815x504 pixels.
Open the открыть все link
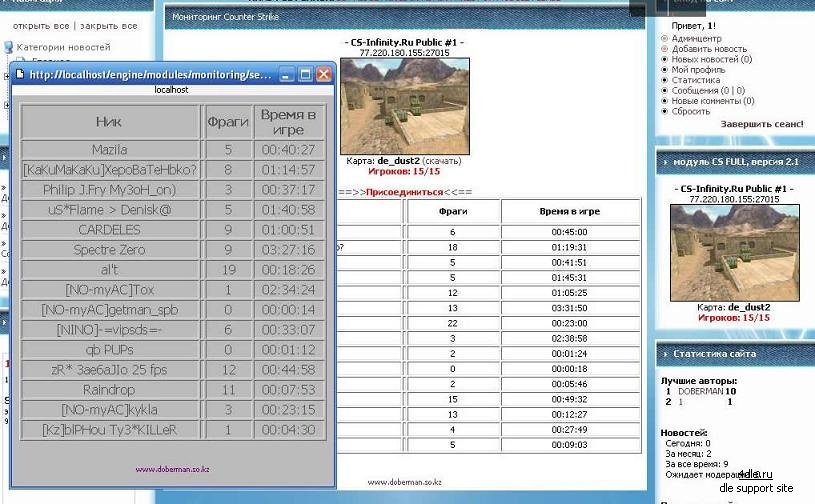click(41, 25)
